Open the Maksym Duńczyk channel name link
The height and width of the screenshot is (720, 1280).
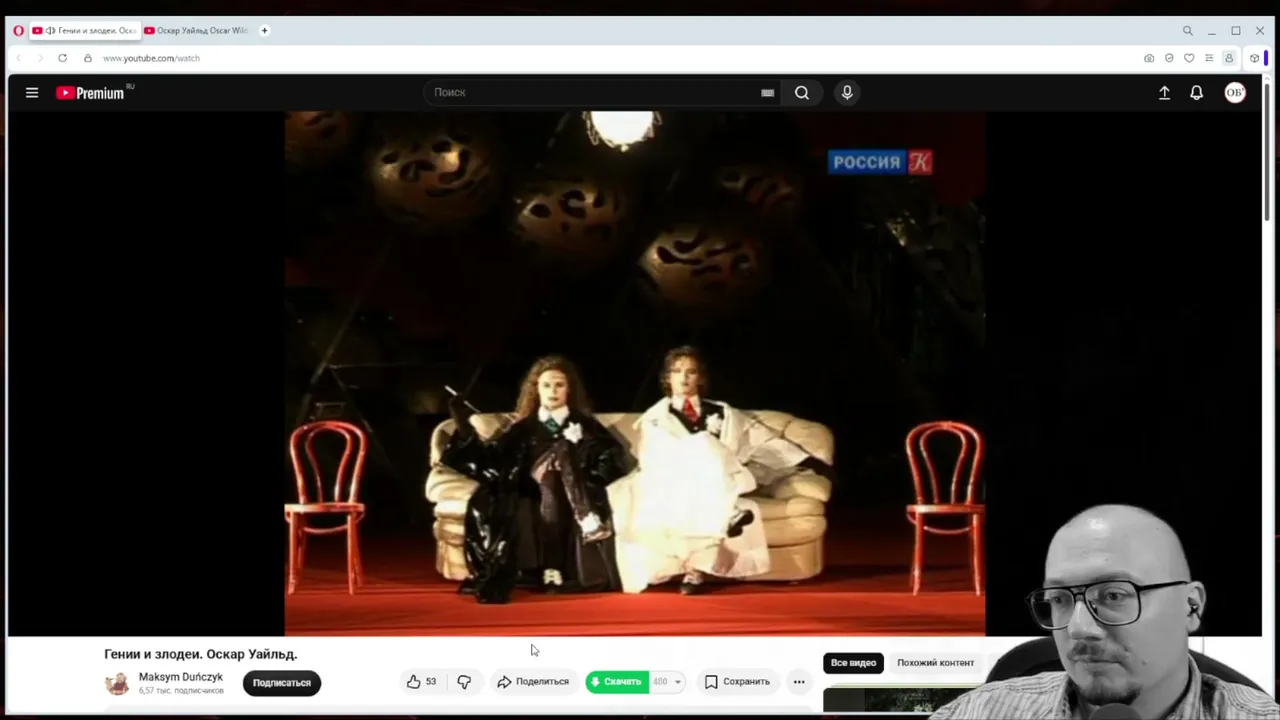pos(181,677)
